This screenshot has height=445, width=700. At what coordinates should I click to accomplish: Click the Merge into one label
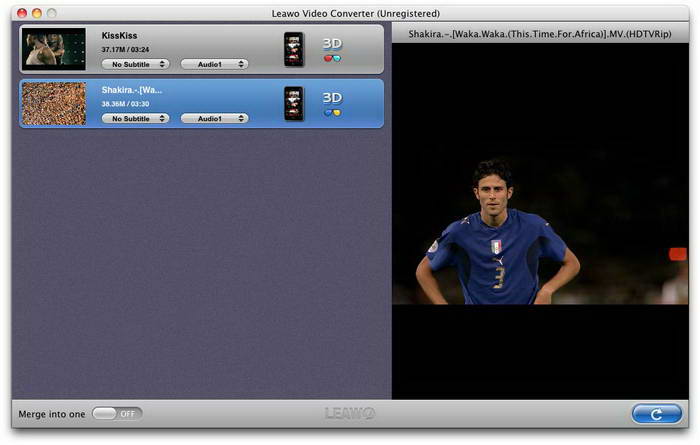52,414
